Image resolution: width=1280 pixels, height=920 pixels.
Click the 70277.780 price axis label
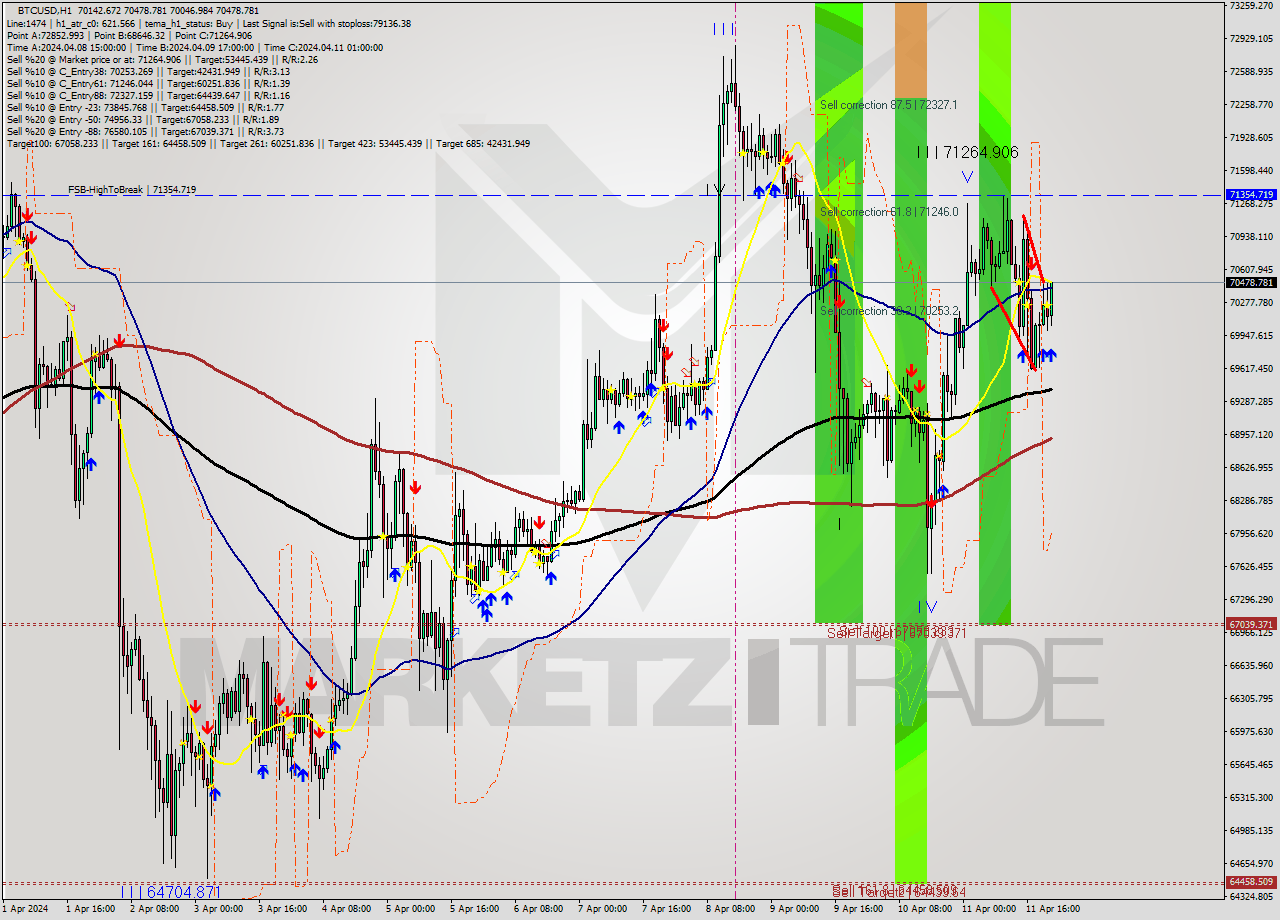pos(1251,303)
